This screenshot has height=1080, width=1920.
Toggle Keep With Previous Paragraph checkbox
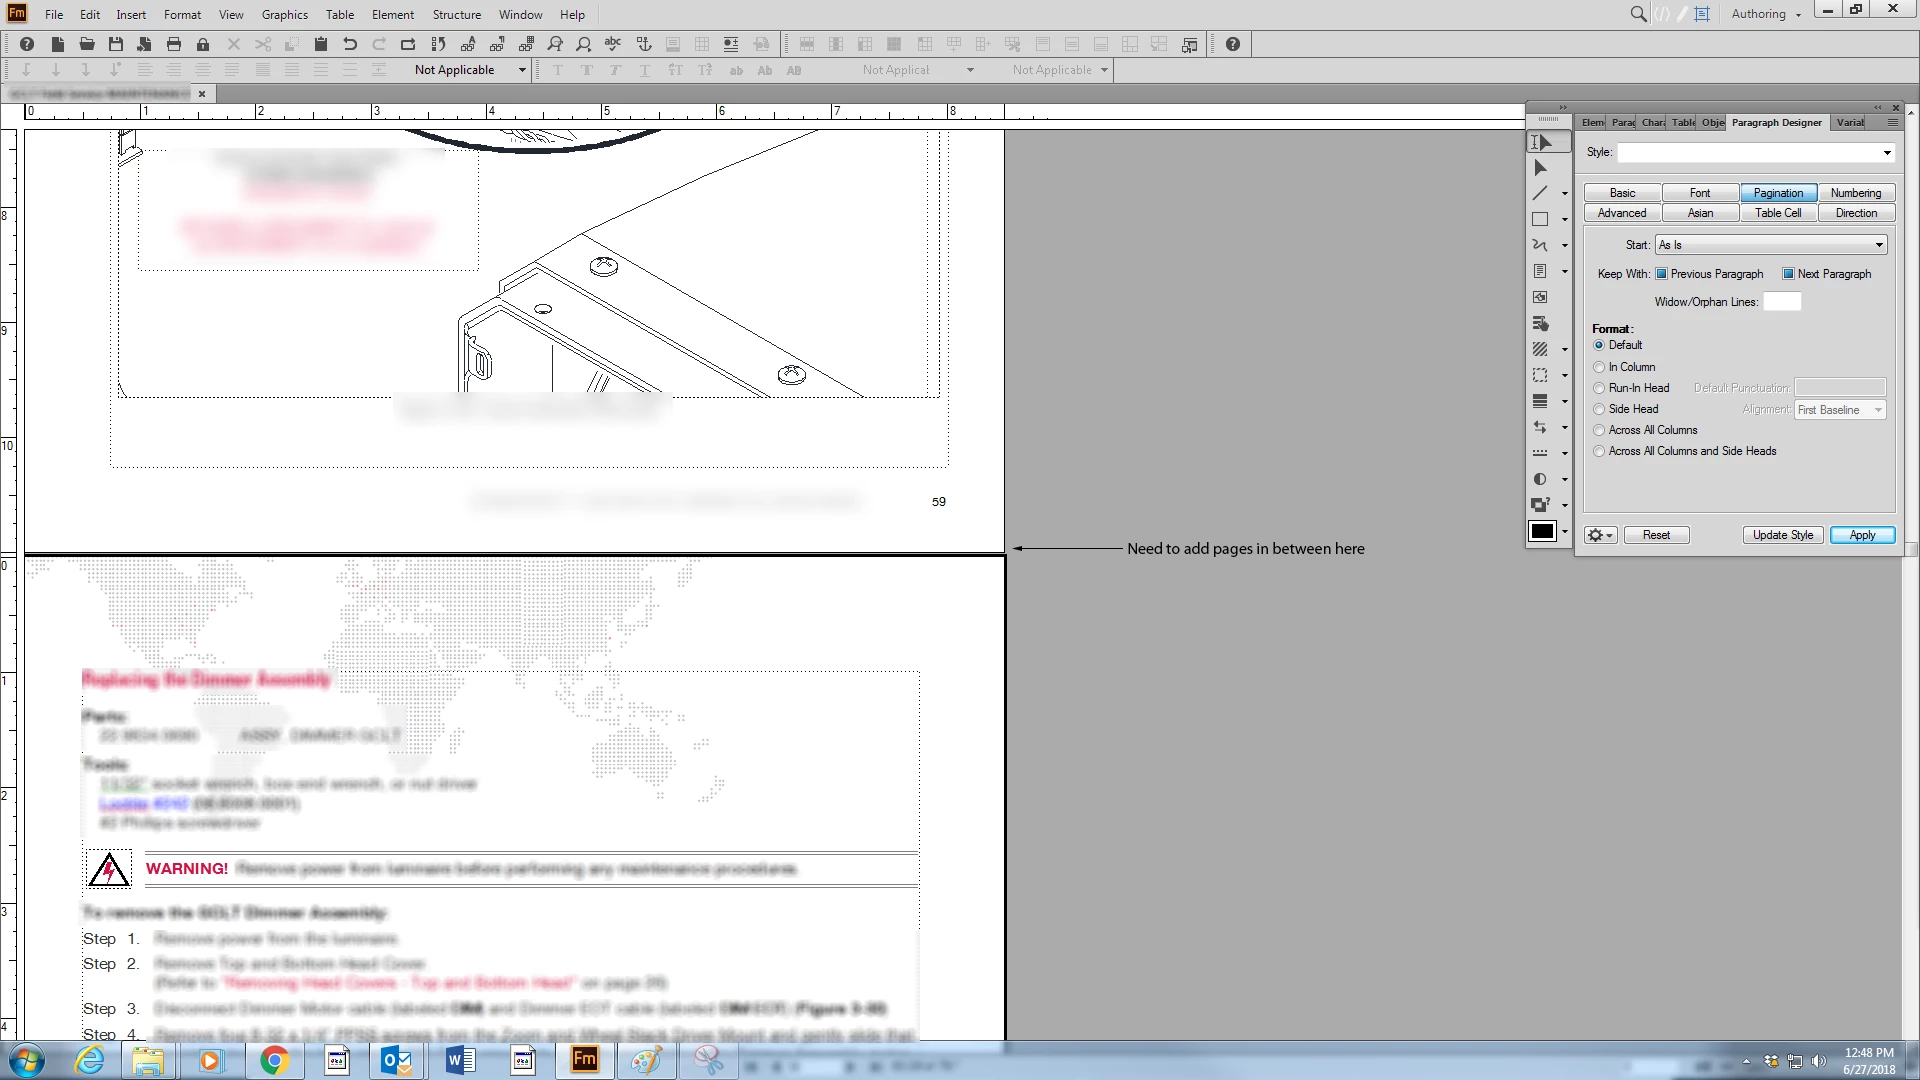tap(1662, 274)
